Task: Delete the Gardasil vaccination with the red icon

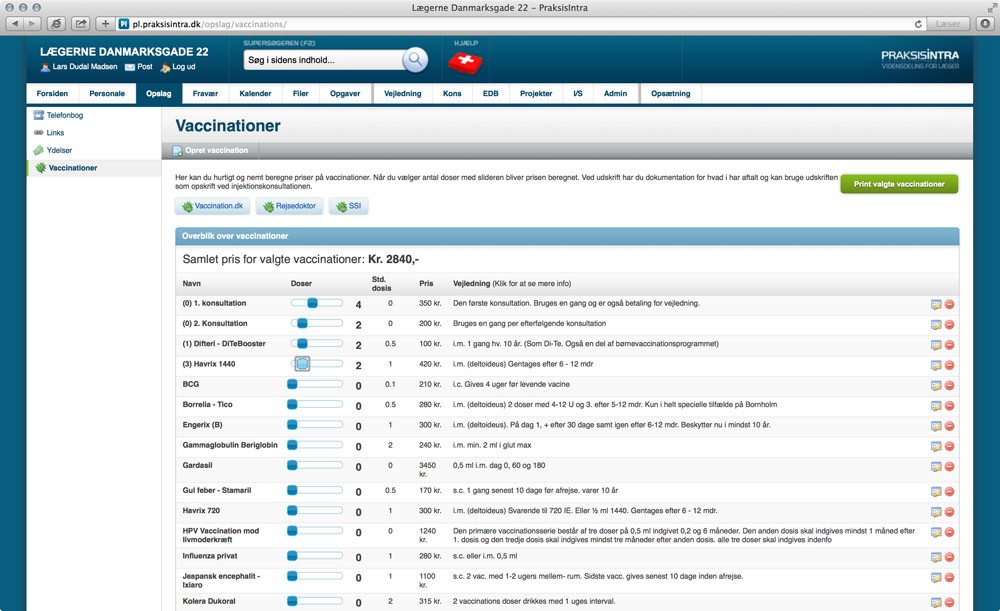Action: coord(949,466)
